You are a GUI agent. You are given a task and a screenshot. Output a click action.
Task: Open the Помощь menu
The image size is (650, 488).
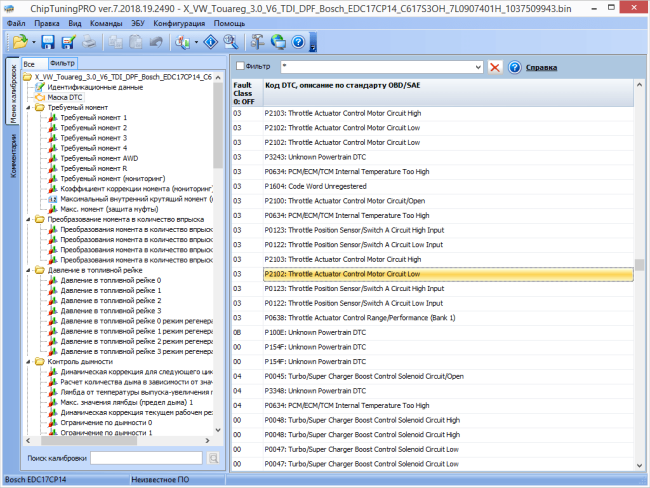coord(229,23)
